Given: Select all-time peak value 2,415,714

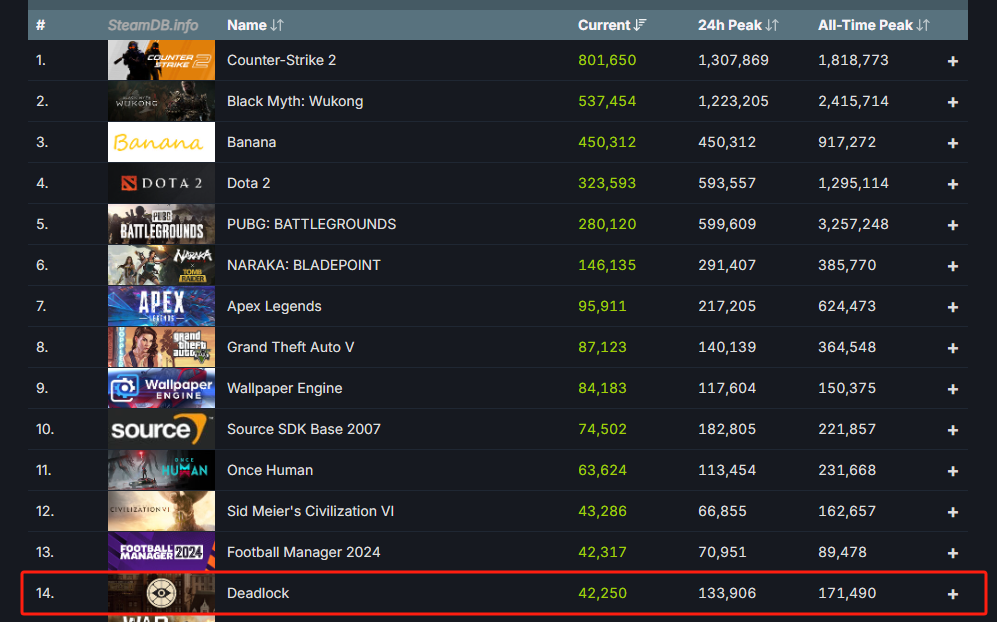Looking at the screenshot, I should coord(853,101).
